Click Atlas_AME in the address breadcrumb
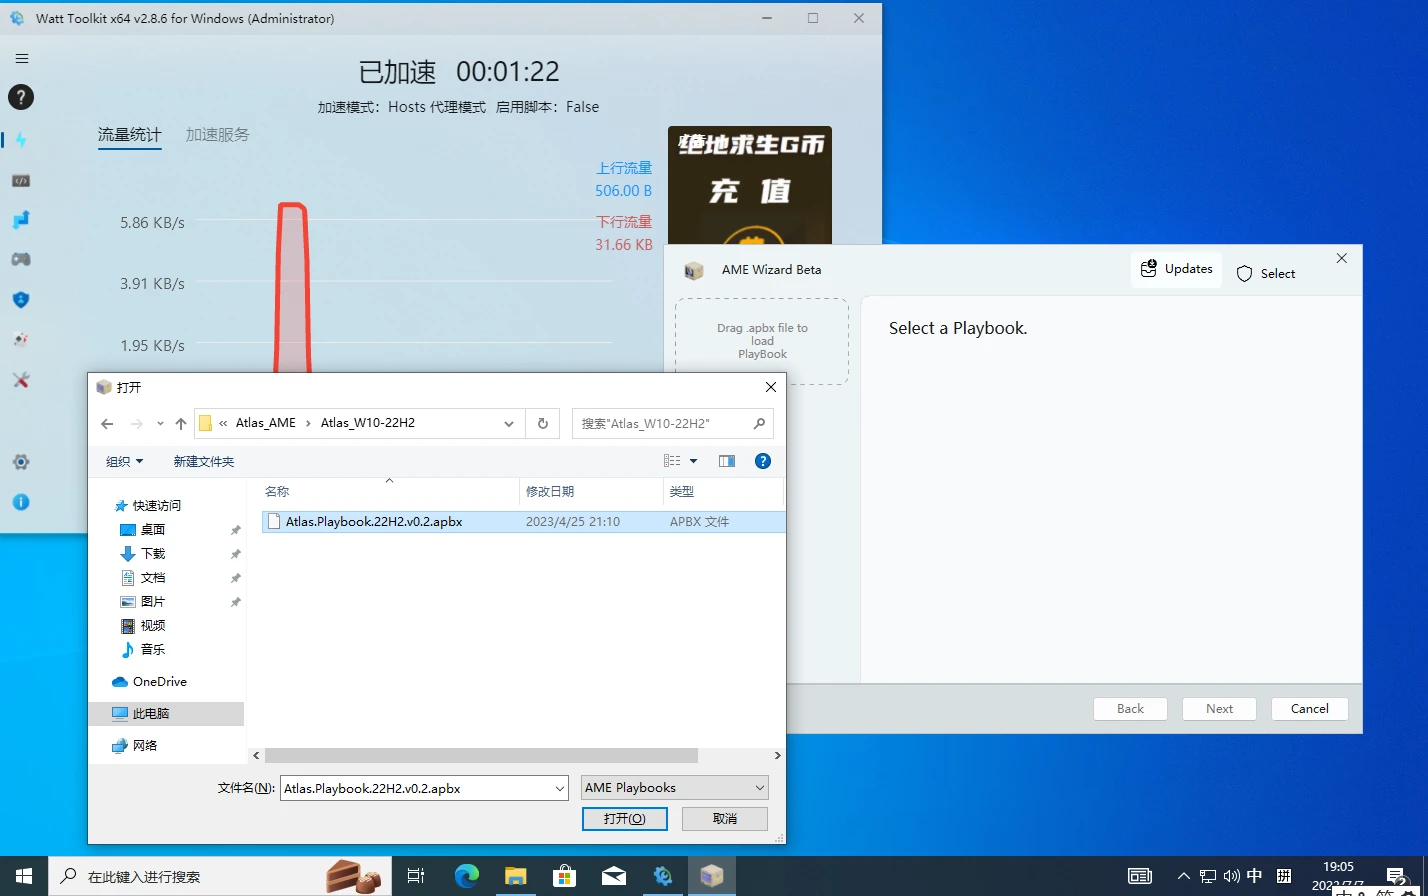1428x896 pixels. (266, 423)
